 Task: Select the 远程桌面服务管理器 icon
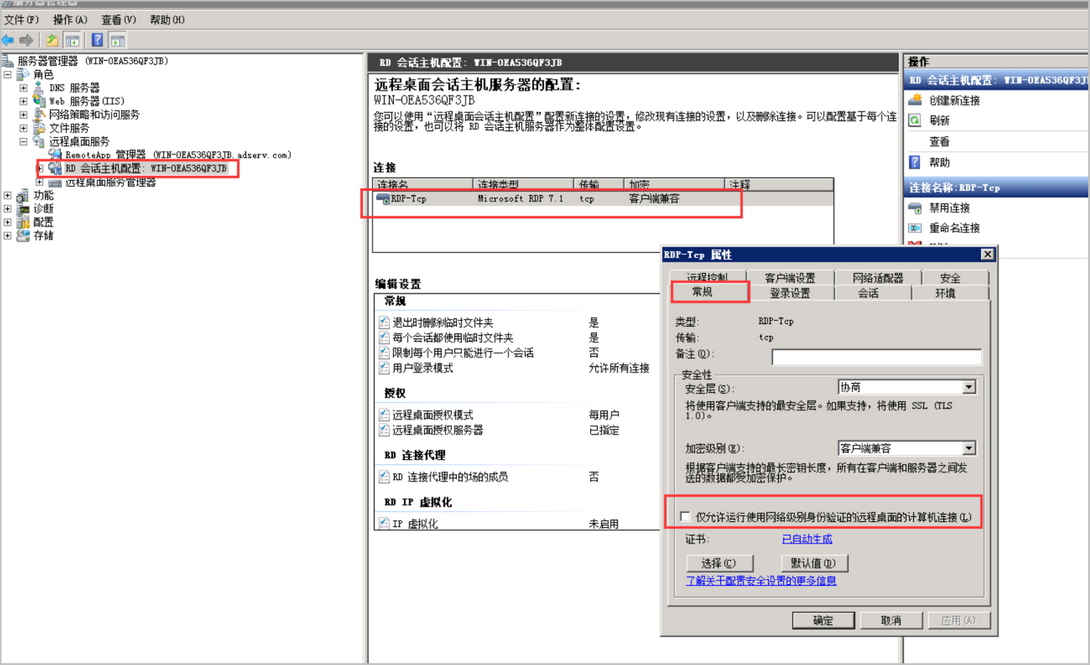[55, 182]
